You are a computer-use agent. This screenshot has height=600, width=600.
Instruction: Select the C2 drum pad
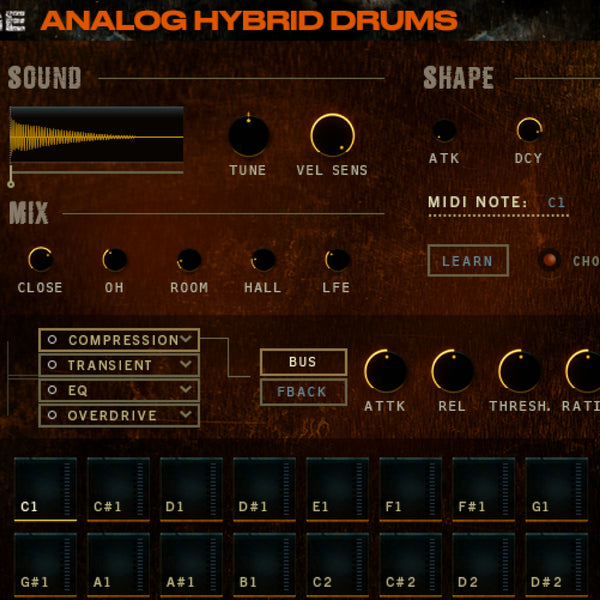coord(338,565)
